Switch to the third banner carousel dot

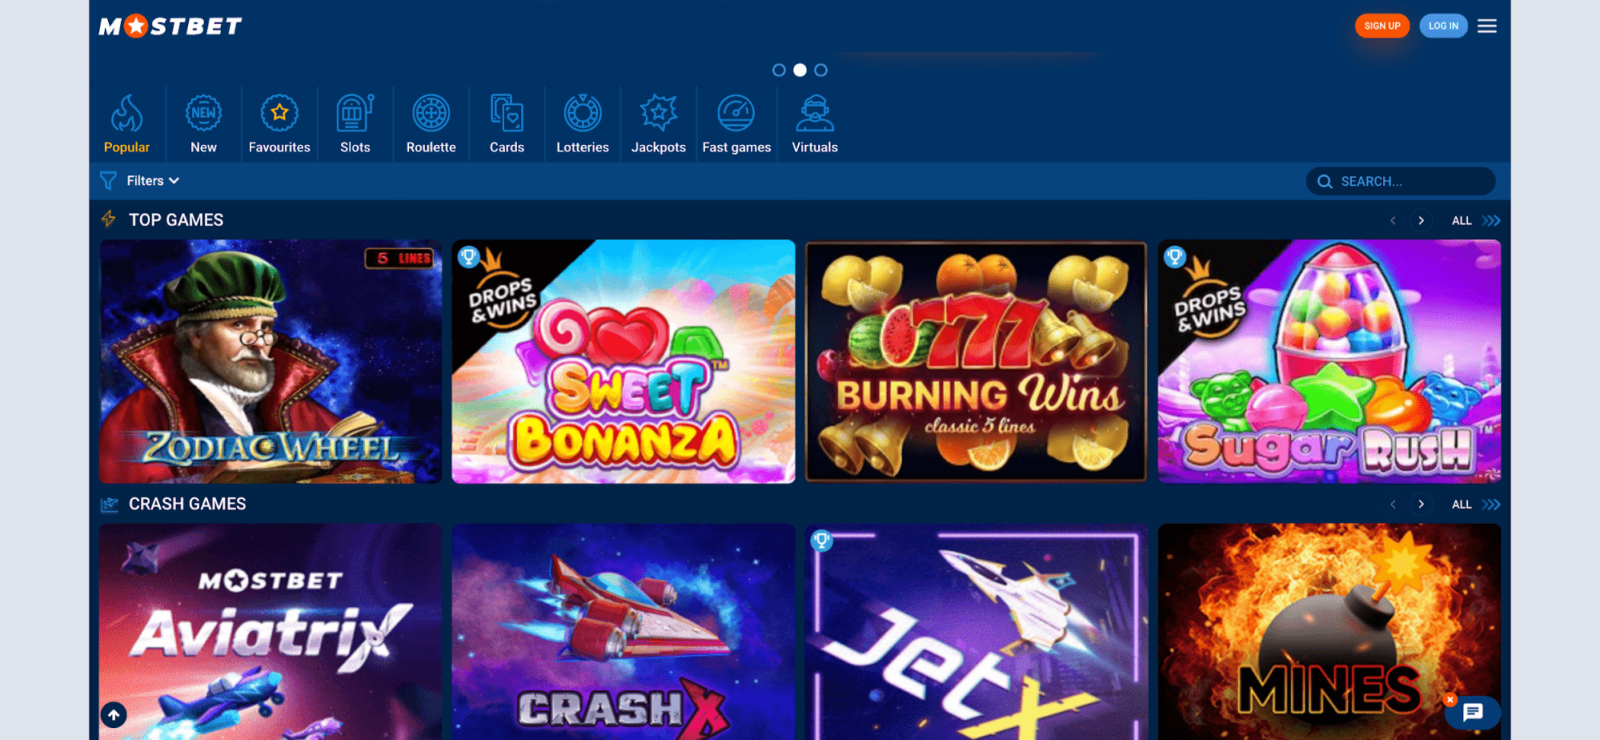[821, 70]
